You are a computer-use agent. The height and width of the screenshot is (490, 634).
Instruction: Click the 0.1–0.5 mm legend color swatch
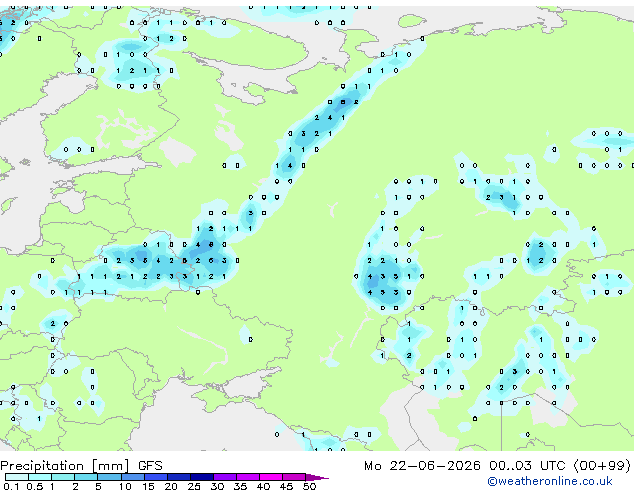[17, 477]
